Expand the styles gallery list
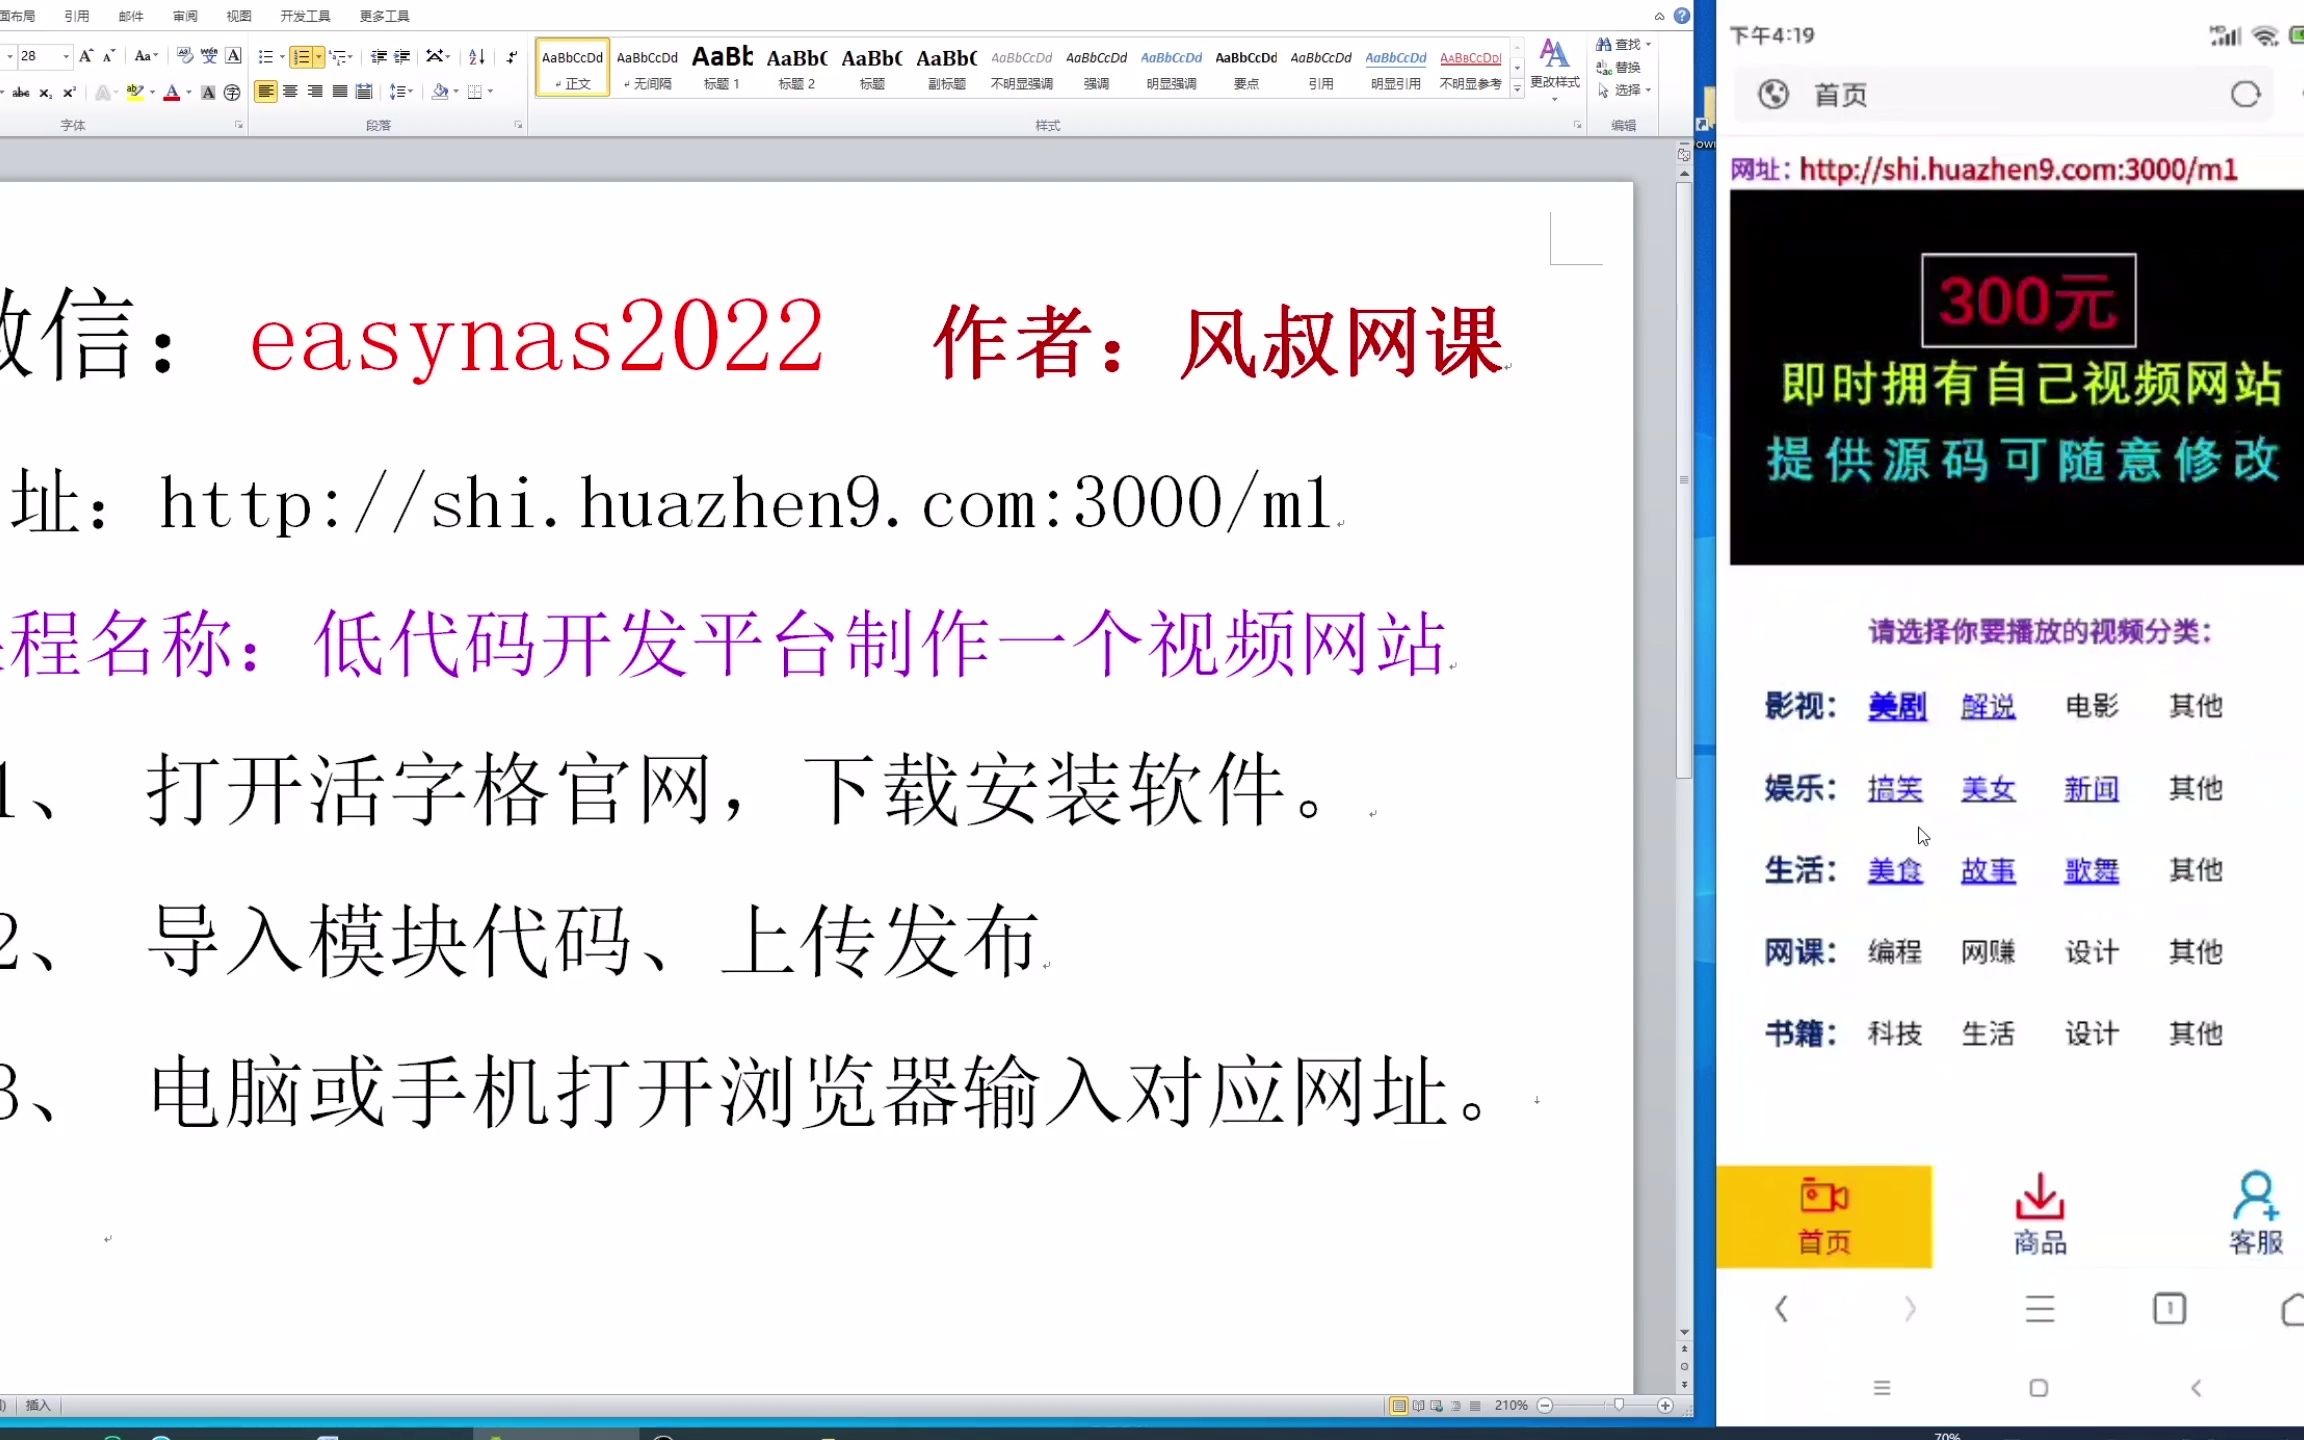Viewport: 2304px width, 1440px height. point(1517,89)
